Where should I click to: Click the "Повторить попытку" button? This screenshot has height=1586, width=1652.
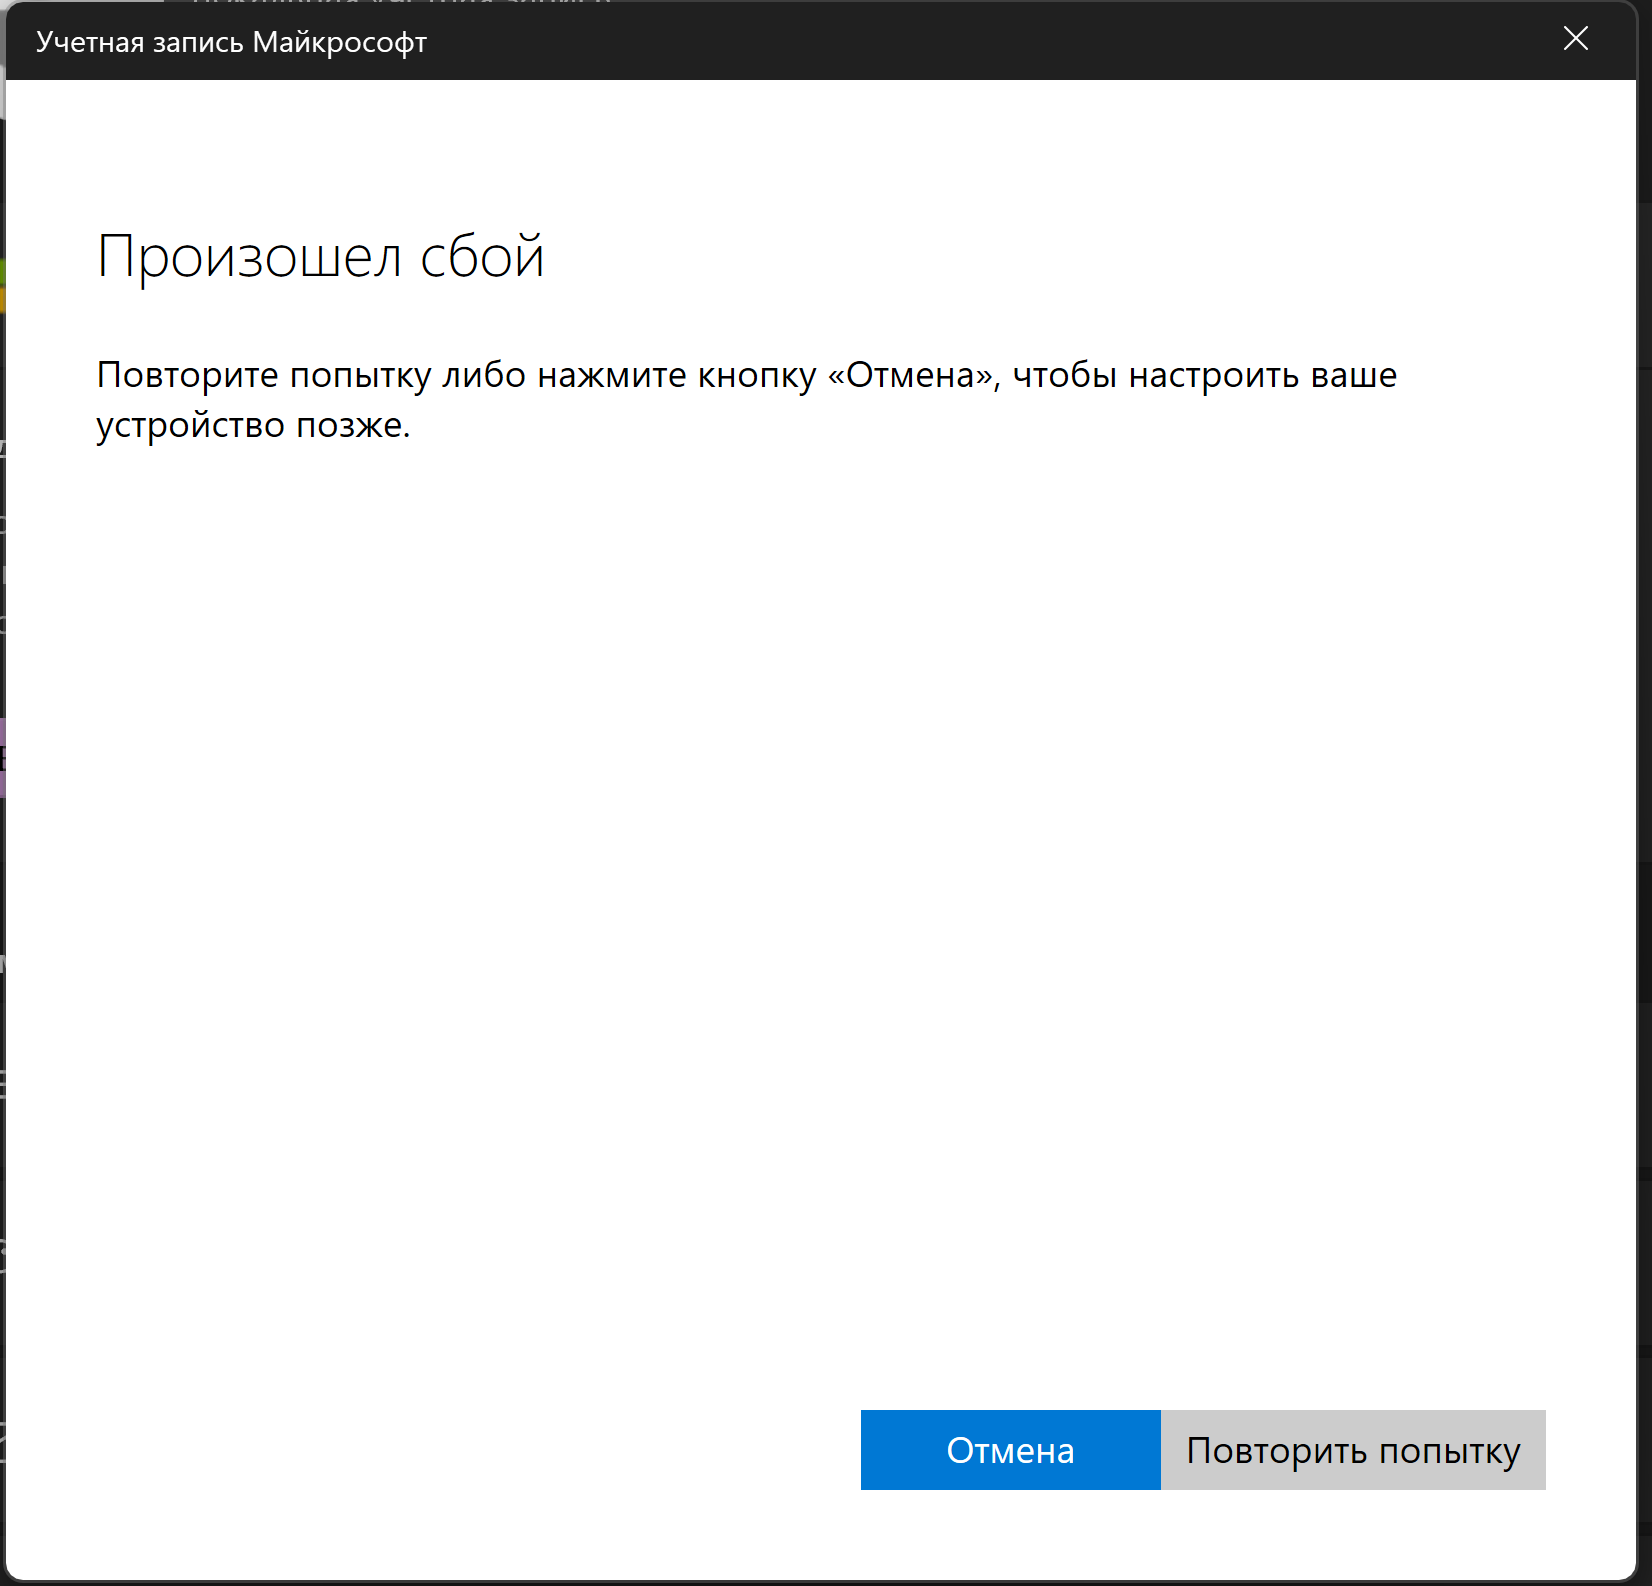coord(1353,1449)
